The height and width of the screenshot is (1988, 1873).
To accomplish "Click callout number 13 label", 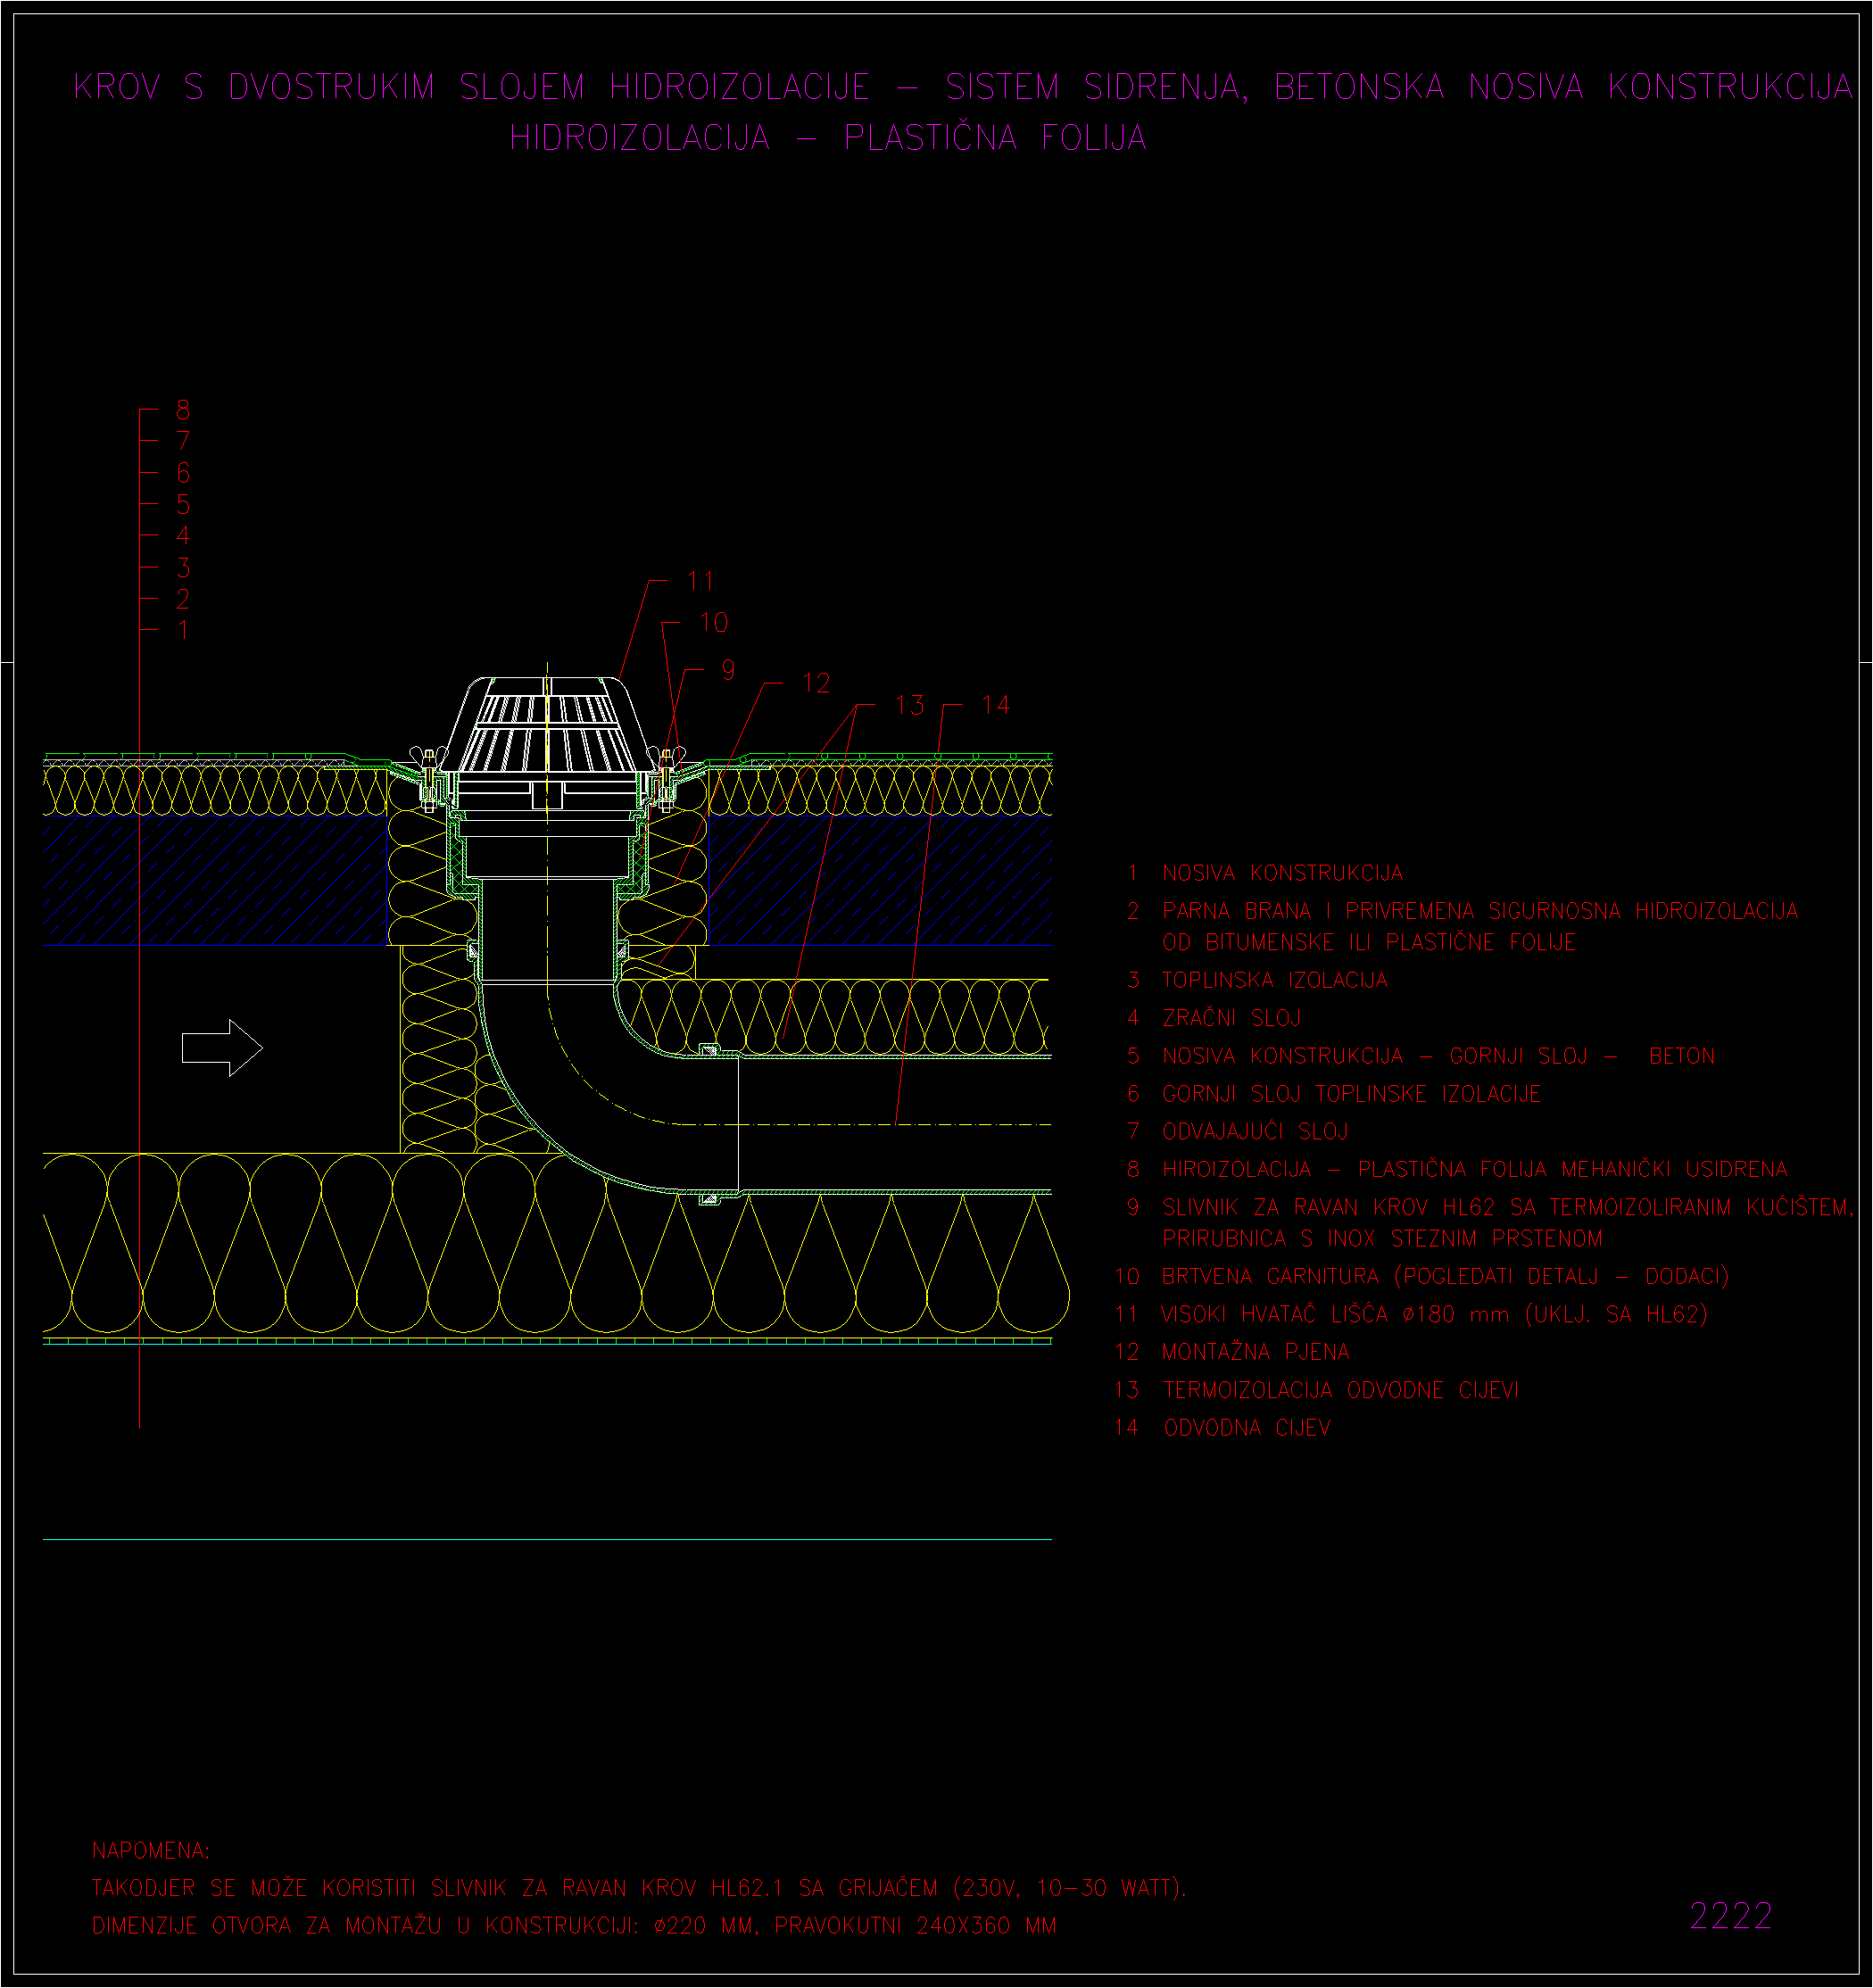I will [x=910, y=706].
